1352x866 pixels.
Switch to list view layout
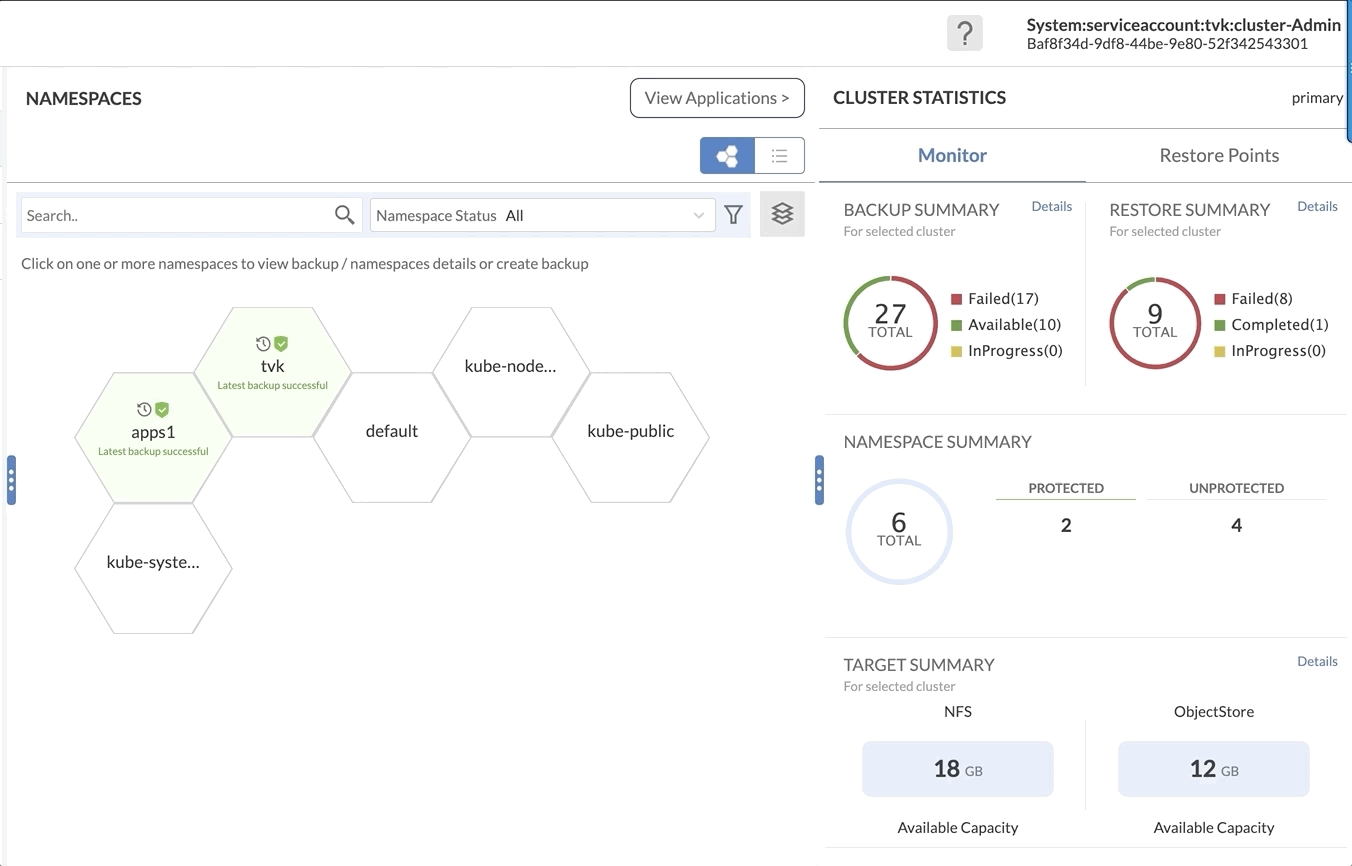tap(779, 156)
